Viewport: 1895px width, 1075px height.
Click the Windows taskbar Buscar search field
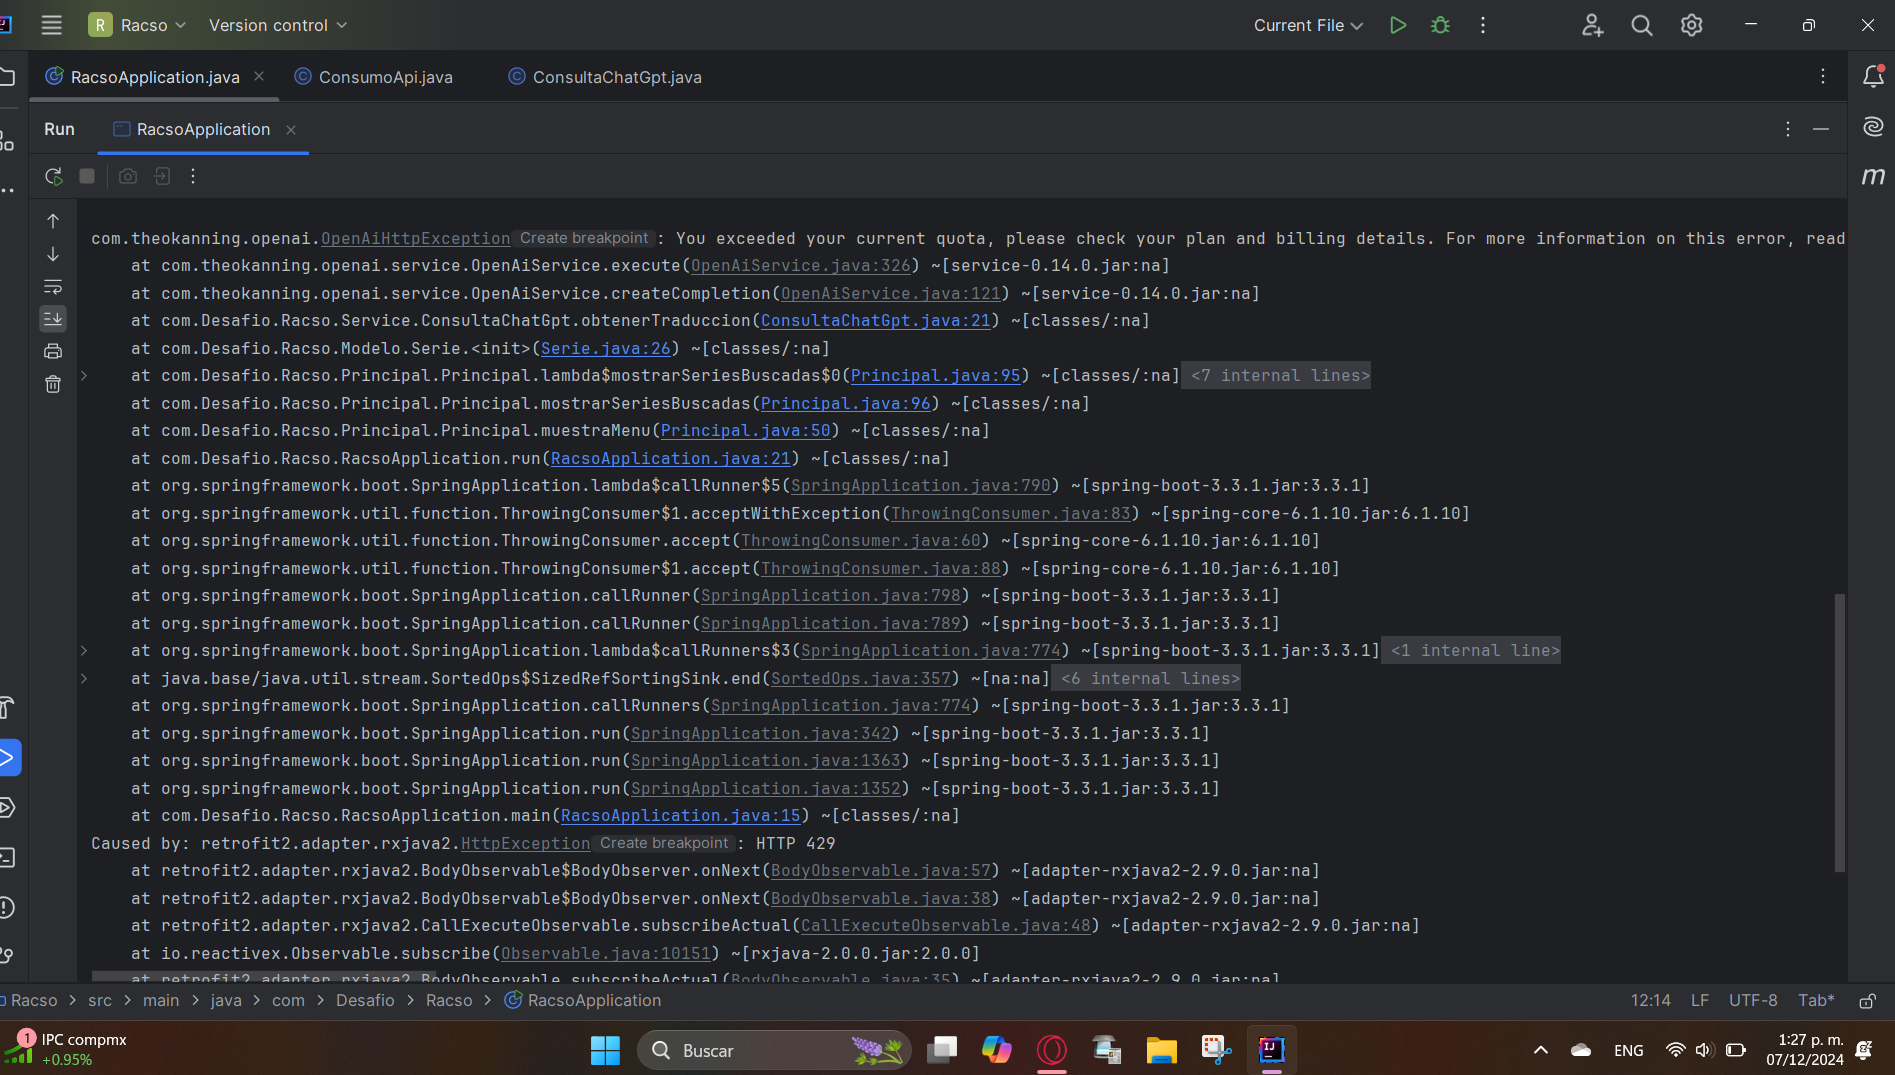coord(774,1050)
